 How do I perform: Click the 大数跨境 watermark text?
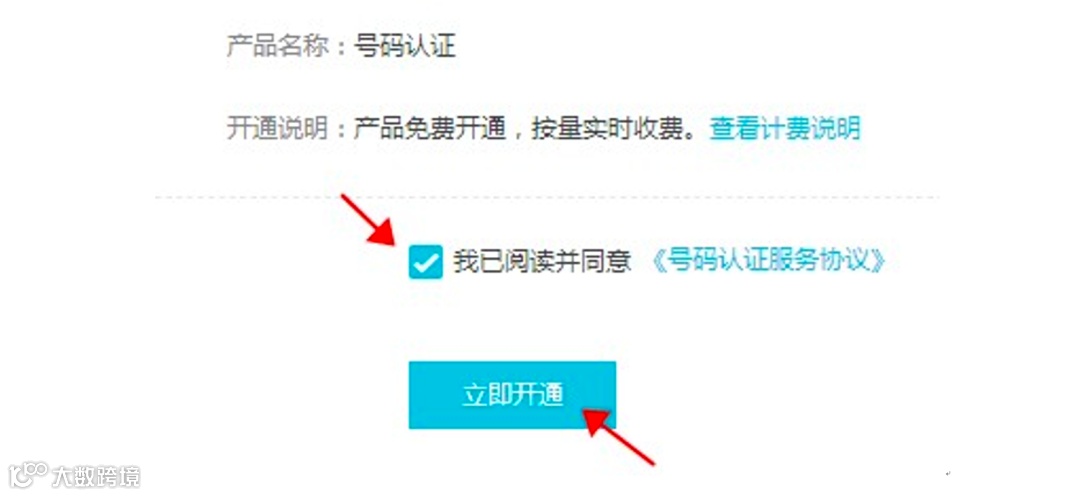(x=96, y=477)
